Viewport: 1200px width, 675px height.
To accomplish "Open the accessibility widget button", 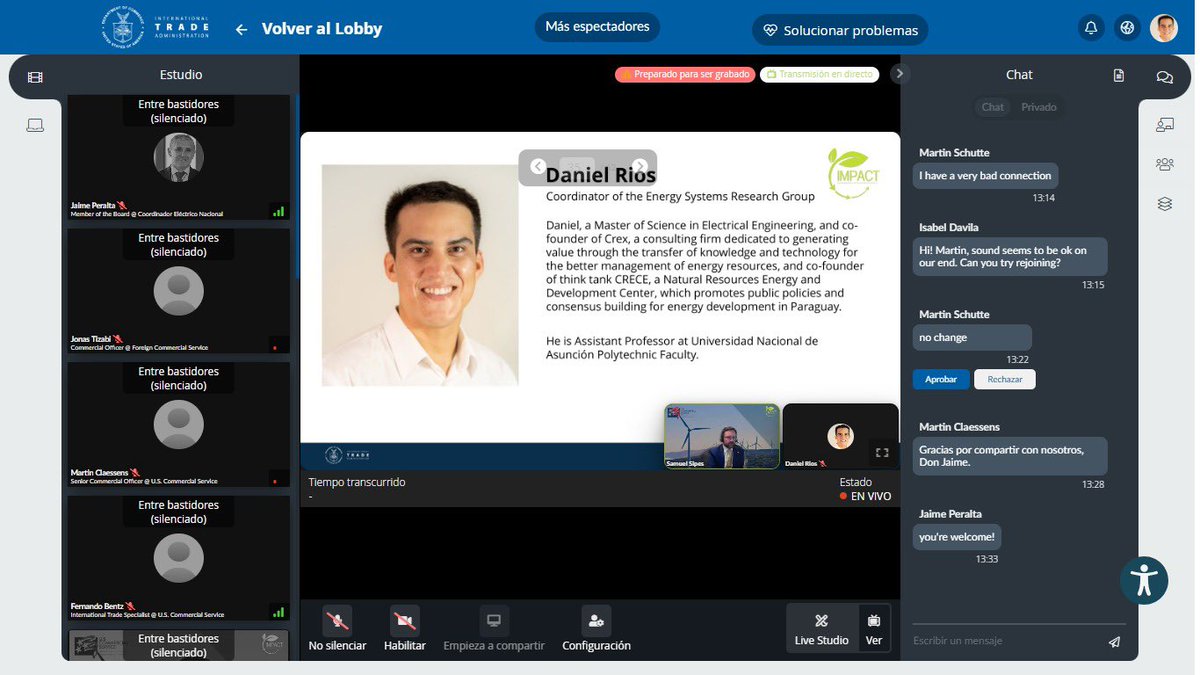I will coord(1144,580).
